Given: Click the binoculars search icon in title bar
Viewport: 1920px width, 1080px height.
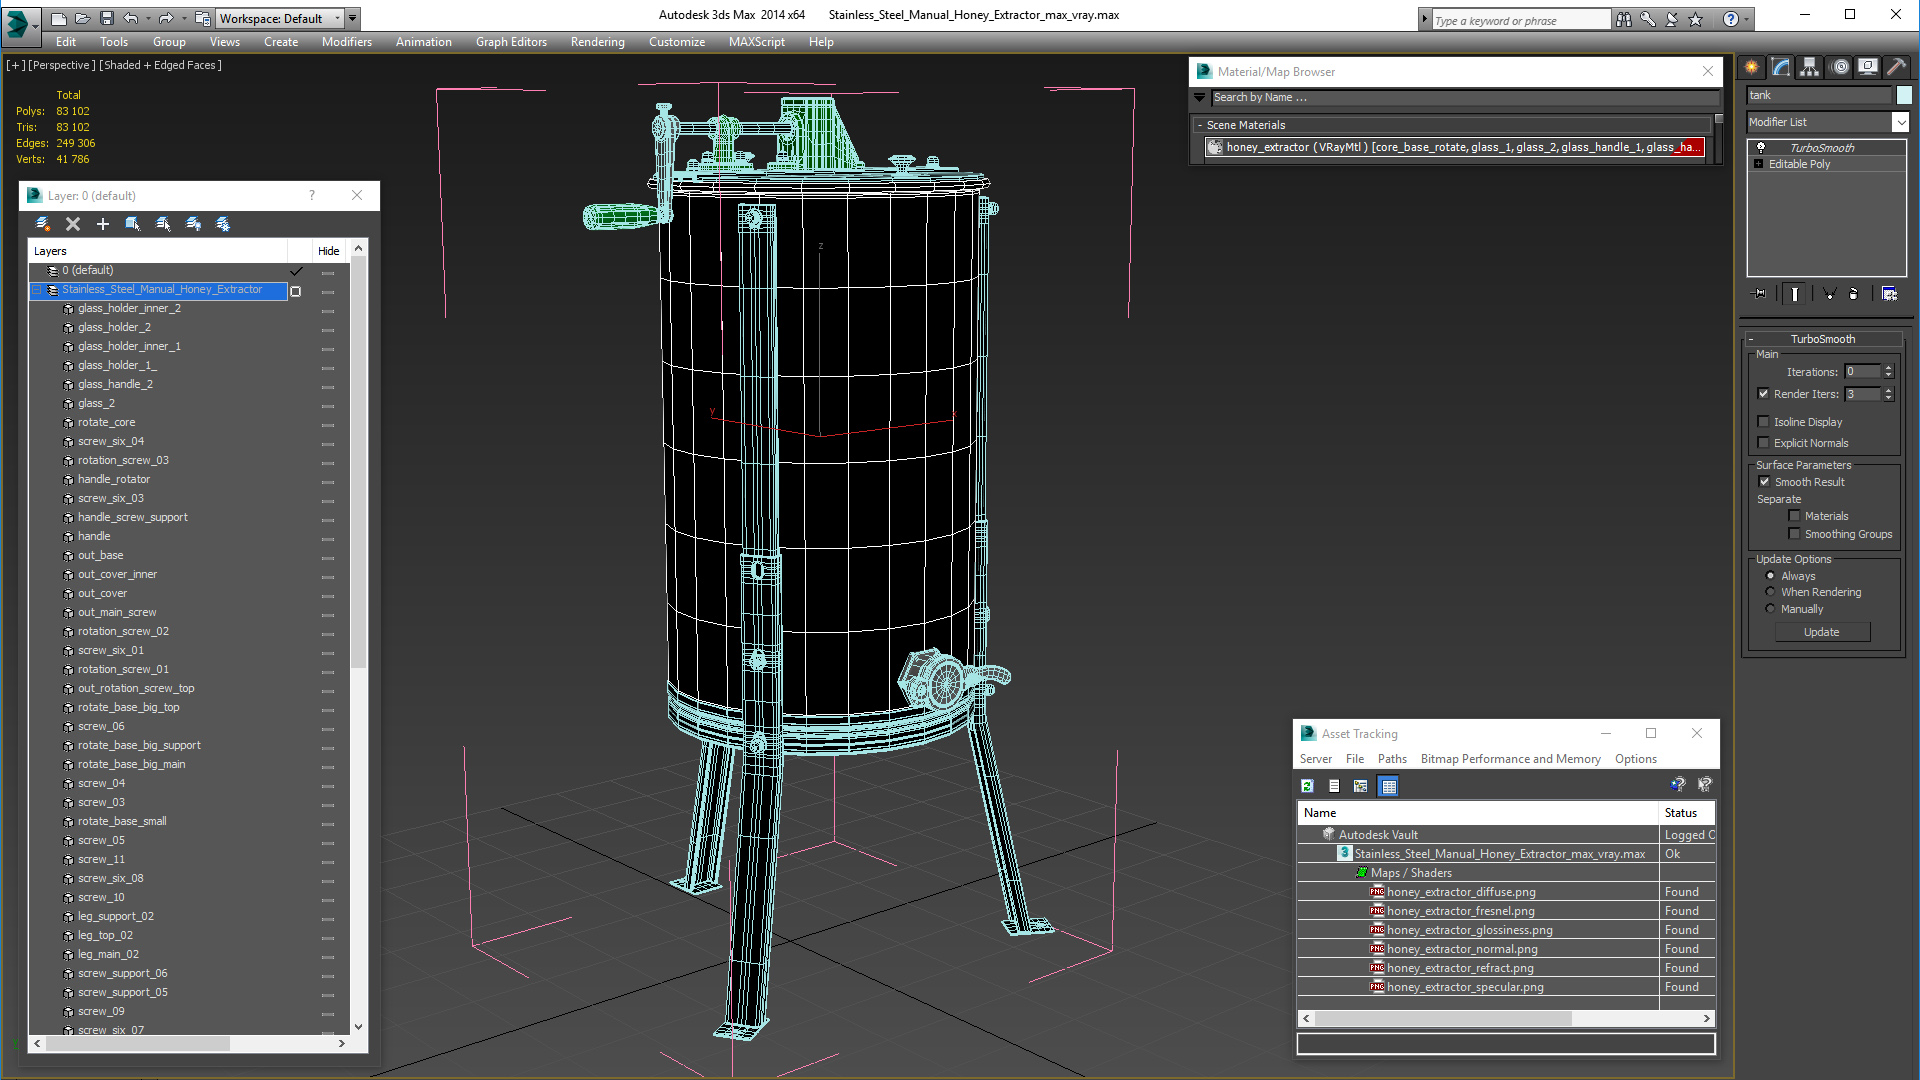Looking at the screenshot, I should [1624, 19].
